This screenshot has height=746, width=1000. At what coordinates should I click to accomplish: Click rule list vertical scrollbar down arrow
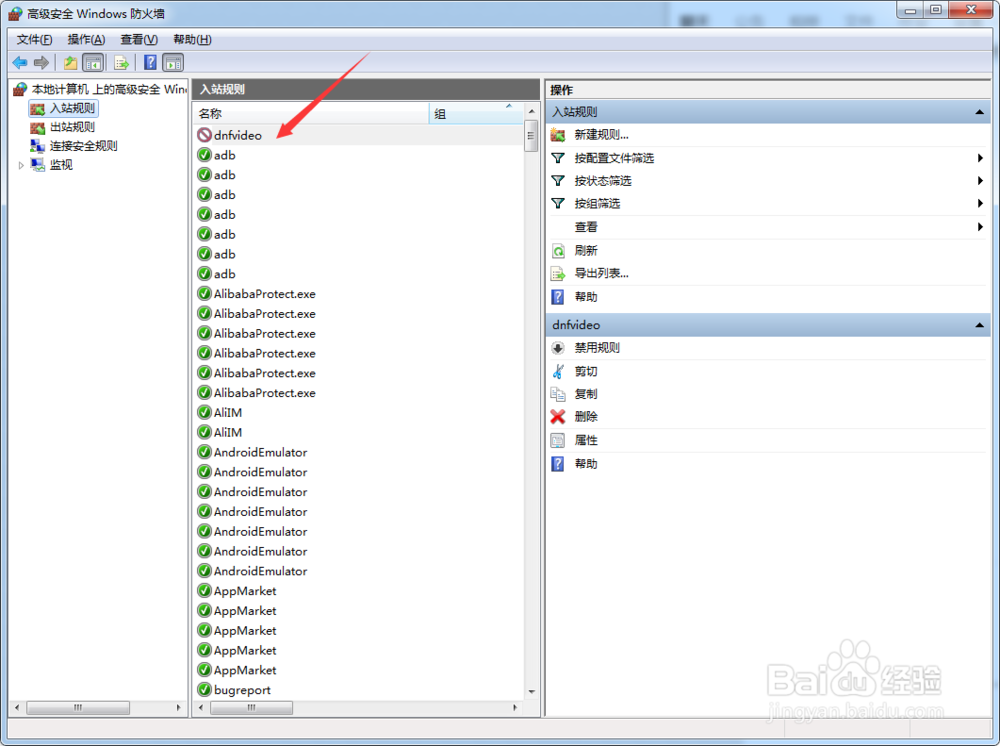[531, 692]
